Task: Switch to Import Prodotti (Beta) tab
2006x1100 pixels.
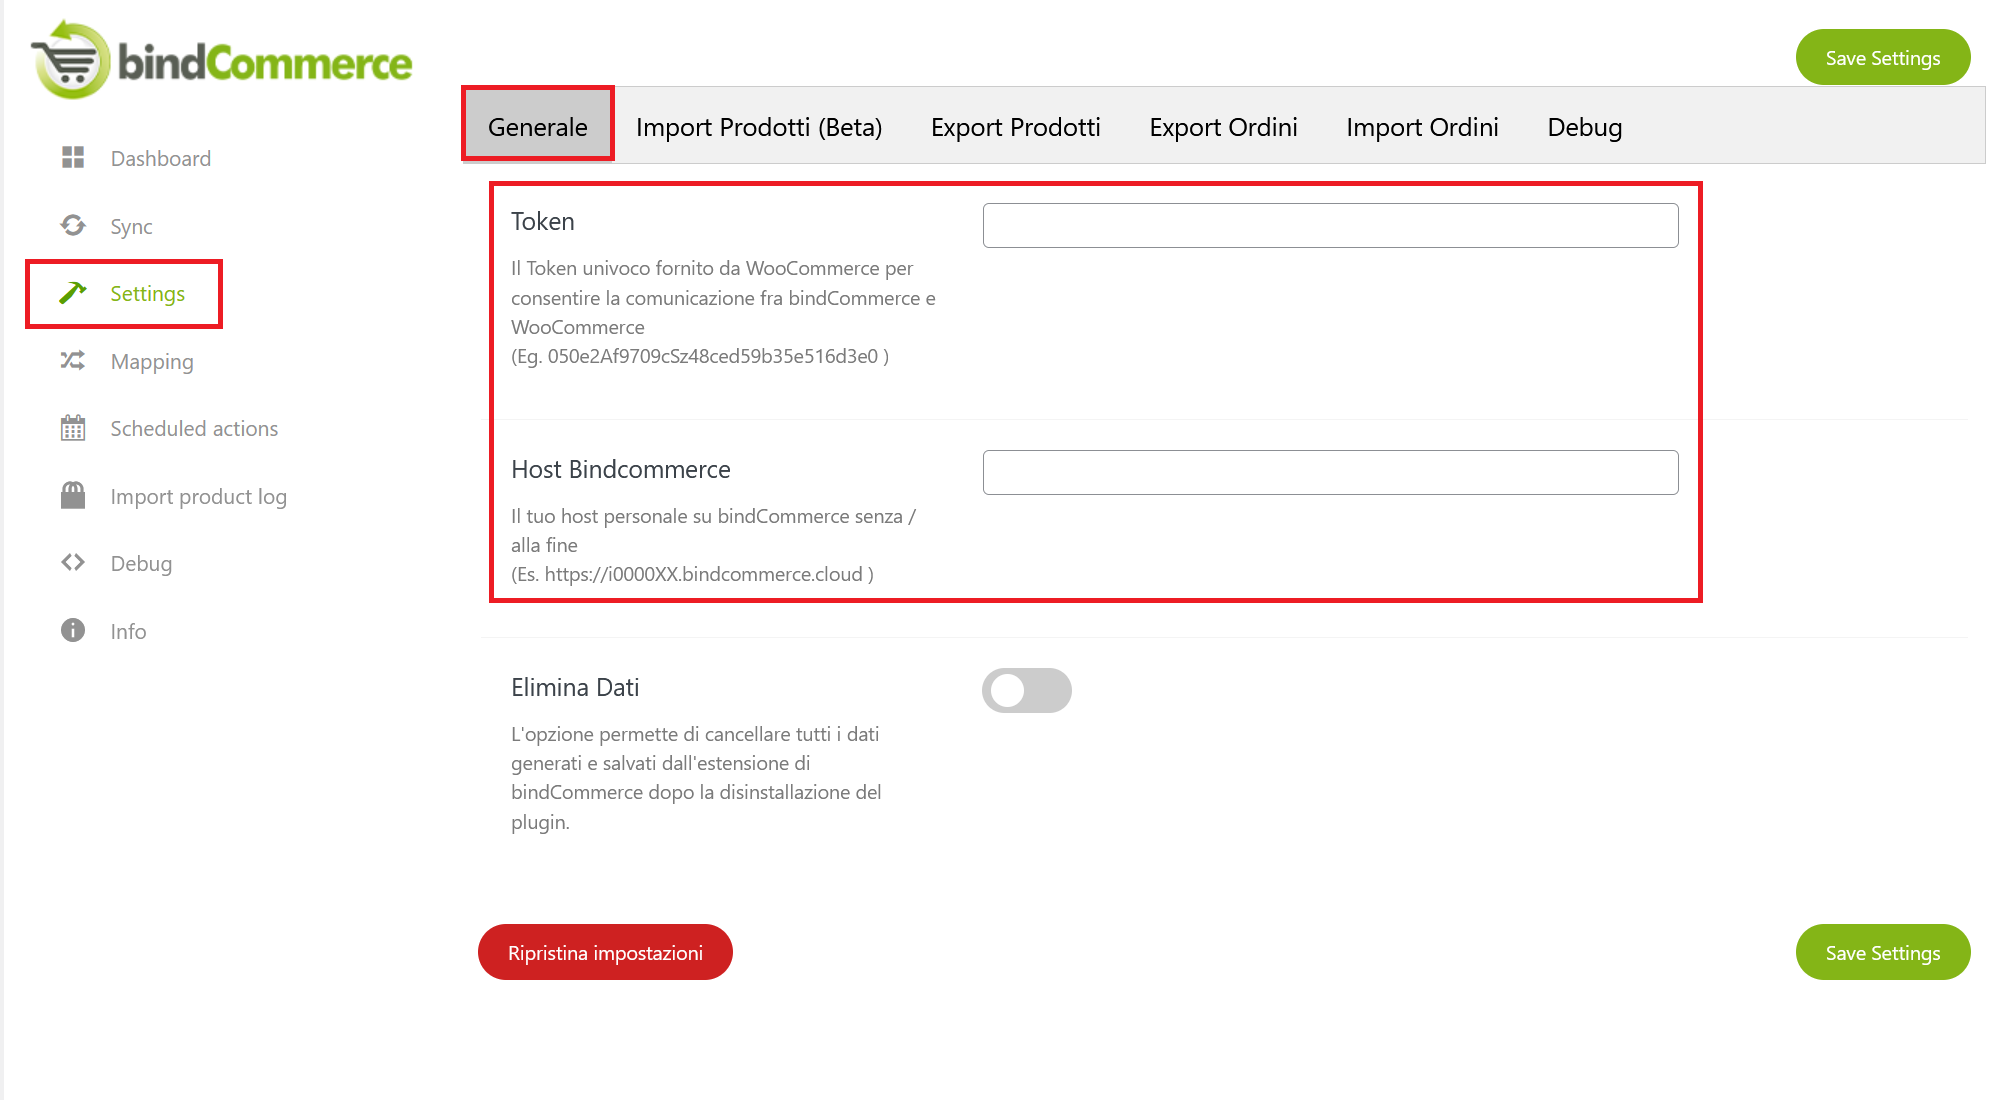Action: pos(759,127)
